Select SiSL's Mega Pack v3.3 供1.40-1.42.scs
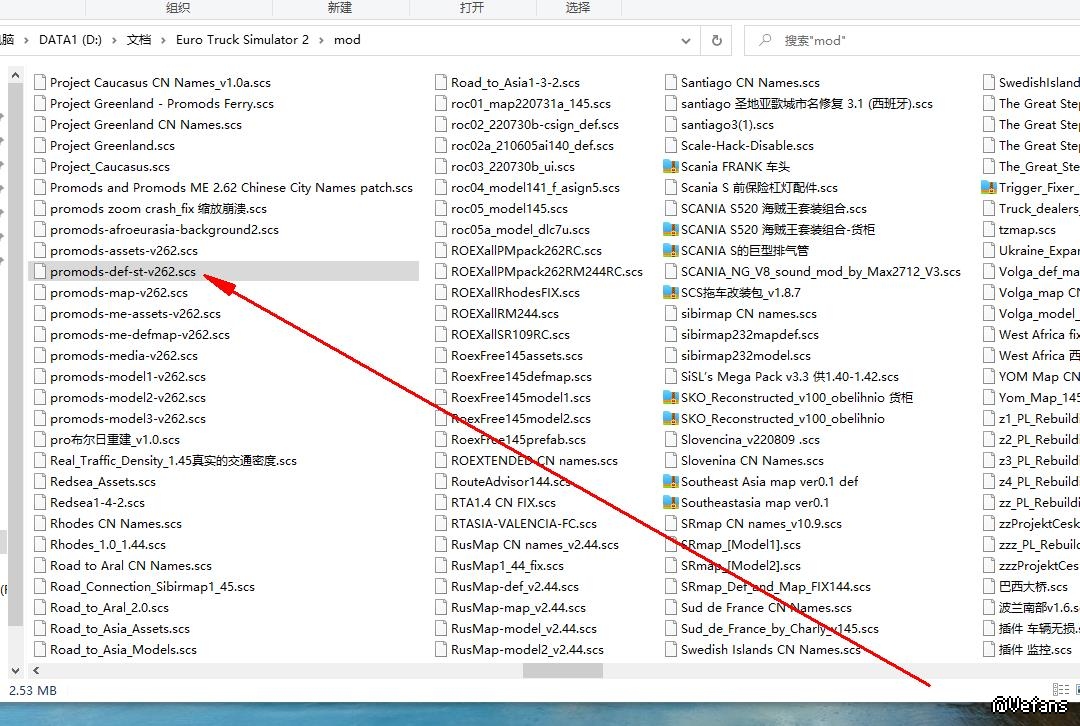Viewport: 1080px width, 726px height. tap(790, 377)
